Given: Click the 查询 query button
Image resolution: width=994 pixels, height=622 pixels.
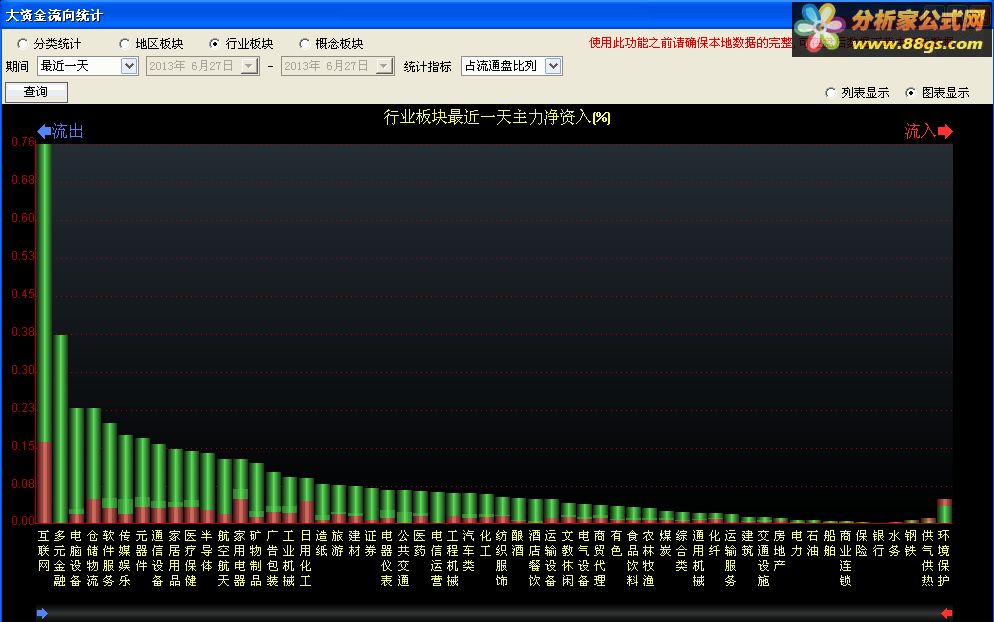Looking at the screenshot, I should tap(36, 92).
